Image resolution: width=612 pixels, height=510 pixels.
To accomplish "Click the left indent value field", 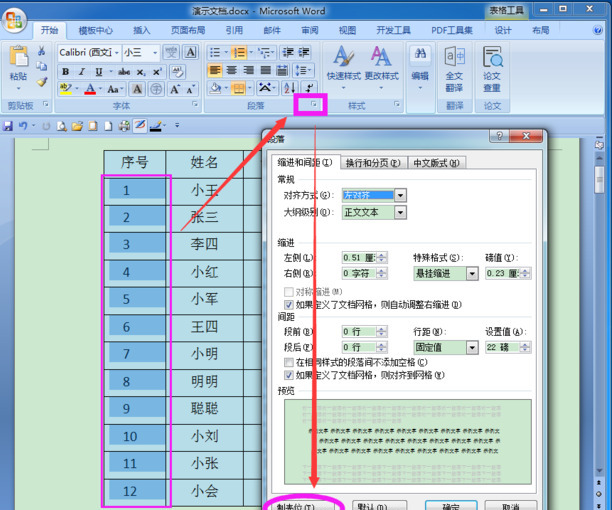I will click(359, 258).
